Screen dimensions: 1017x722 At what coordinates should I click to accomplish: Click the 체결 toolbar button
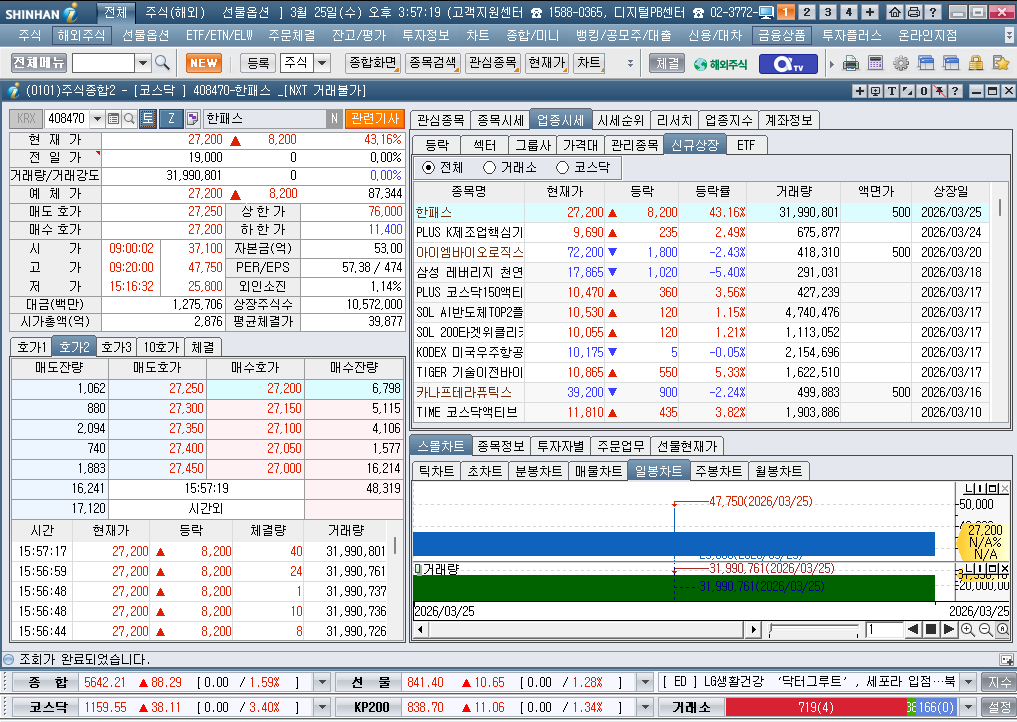667,64
